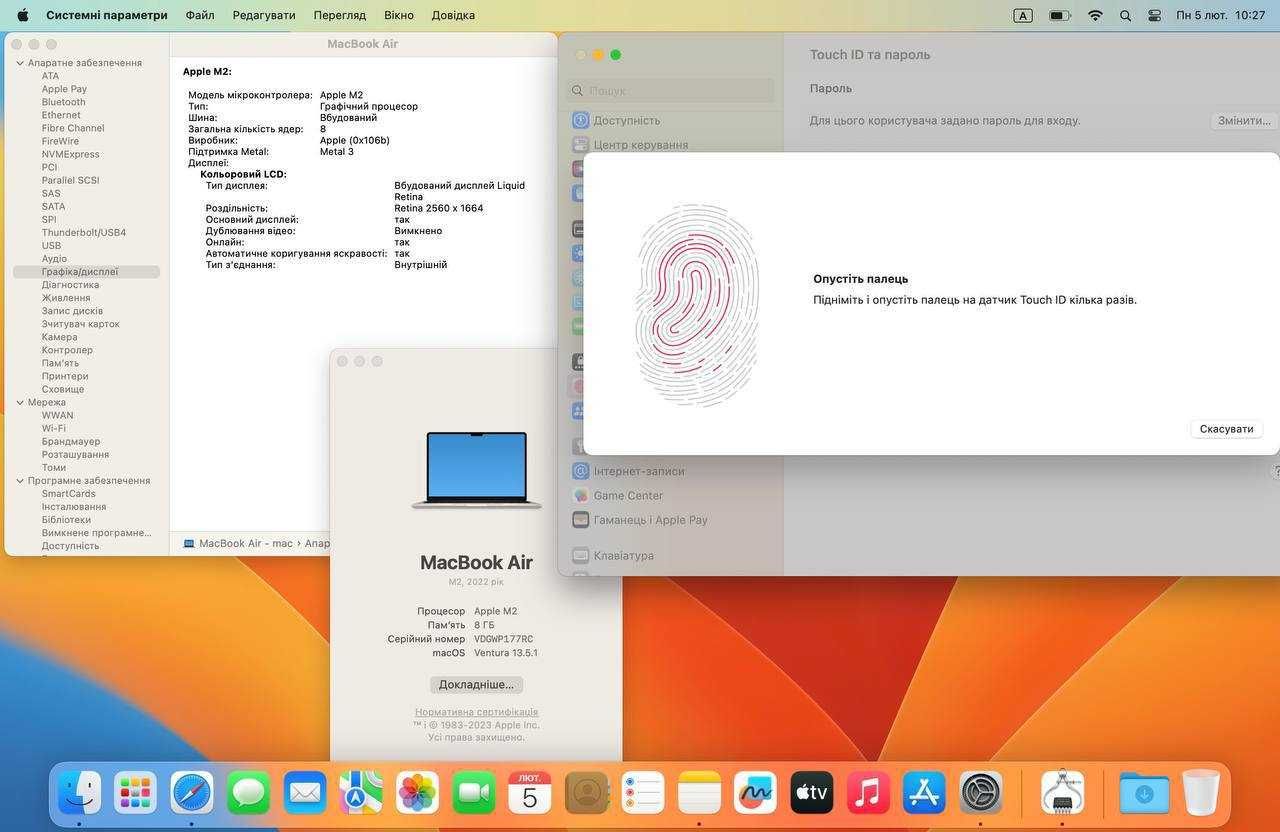
Task: Click the Докладніше… button
Action: (476, 685)
